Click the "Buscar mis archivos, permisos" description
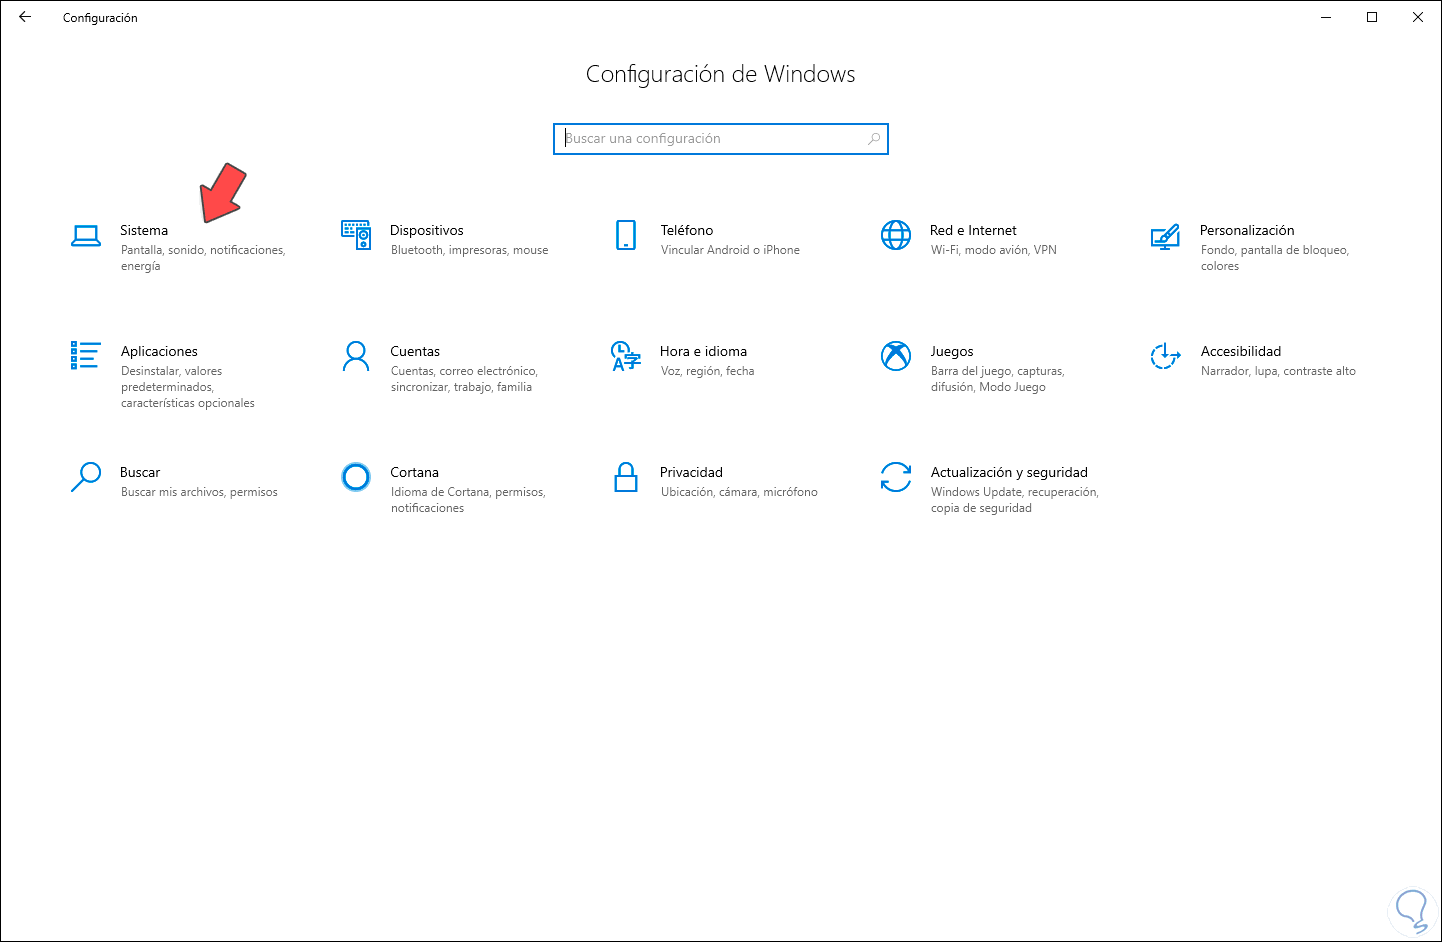1442x942 pixels. (x=199, y=492)
